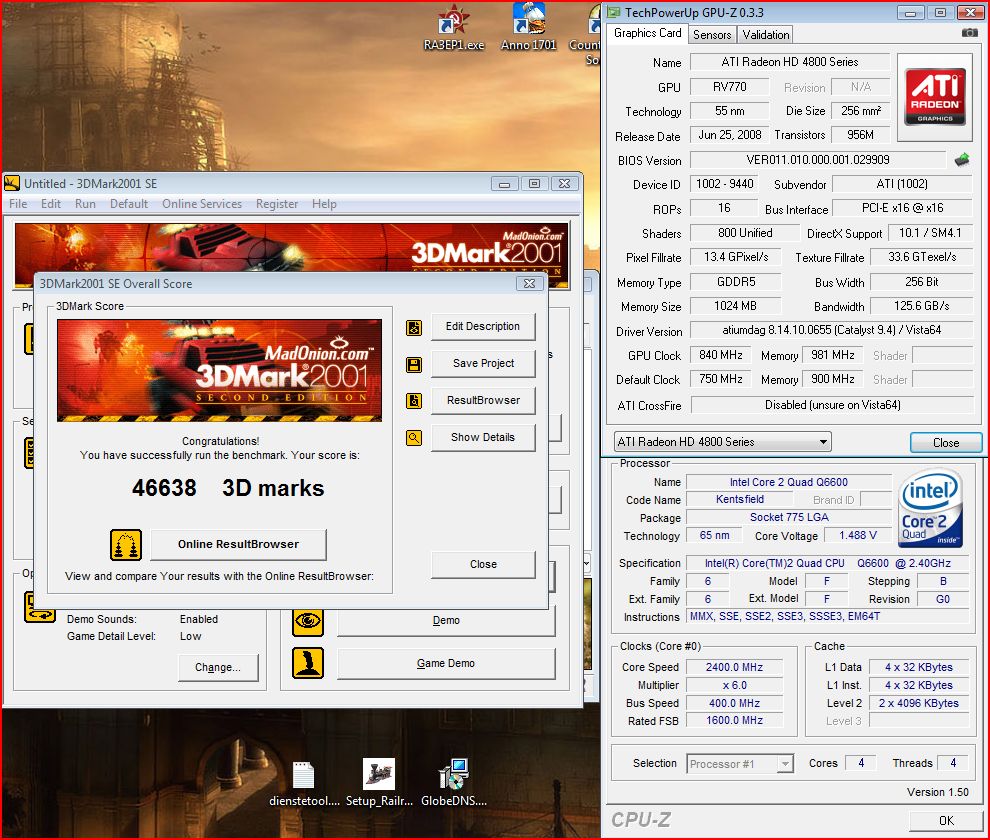The height and width of the screenshot is (840, 990).
Task: Click the Demo button
Action: [x=446, y=621]
